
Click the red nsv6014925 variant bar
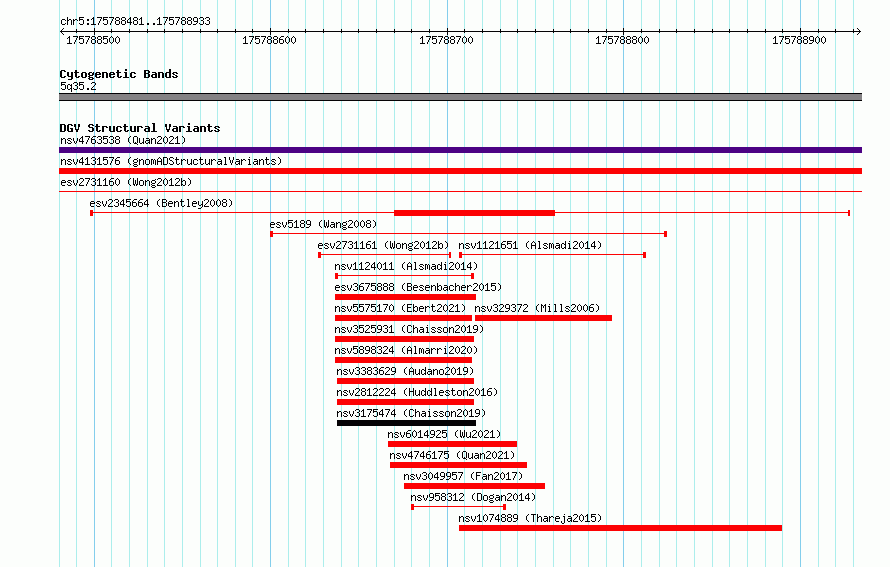tap(452, 444)
